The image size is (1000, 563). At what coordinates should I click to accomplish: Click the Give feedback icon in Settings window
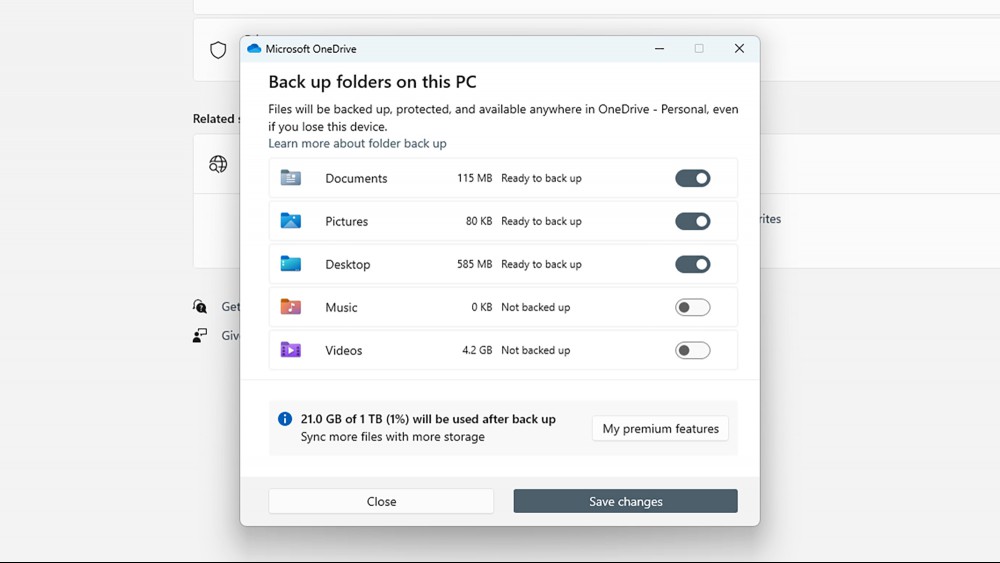pyautogui.click(x=200, y=335)
